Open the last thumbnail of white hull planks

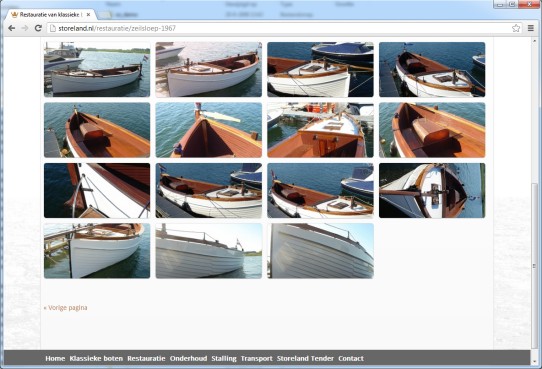tap(320, 251)
